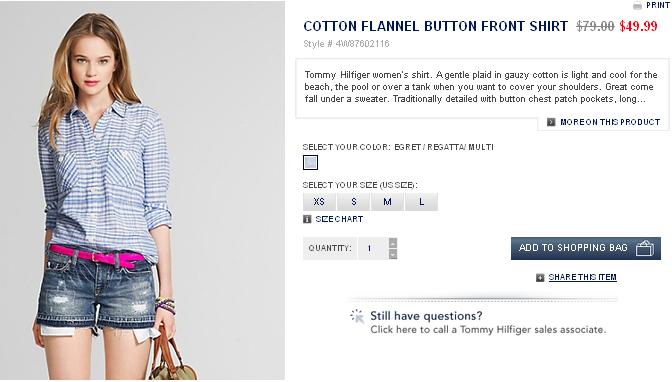The width and height of the screenshot is (672, 382).
Task: Click the sparkle icon beside Still have questions
Action: point(357,316)
